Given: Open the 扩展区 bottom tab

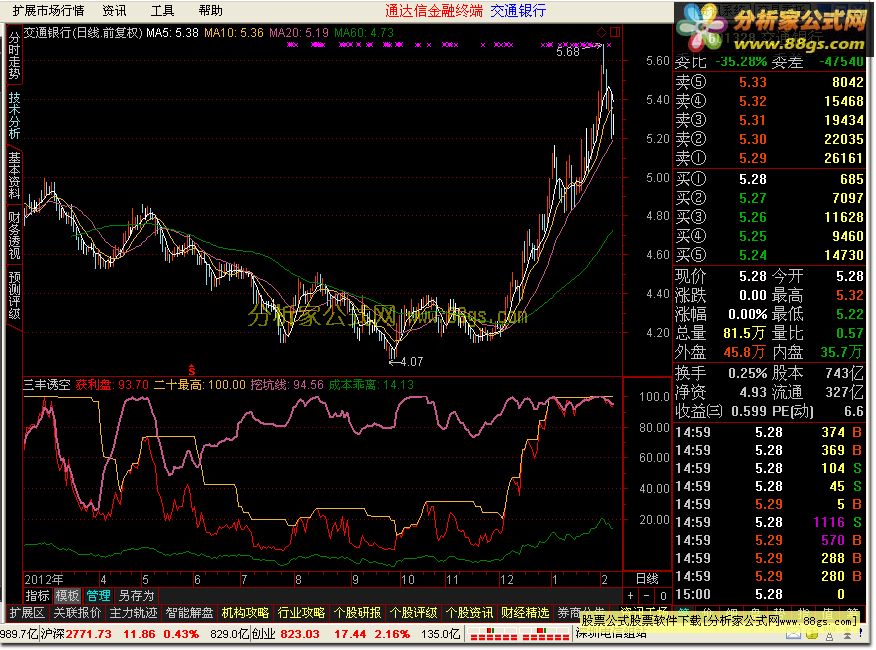Looking at the screenshot, I should click(27, 613).
